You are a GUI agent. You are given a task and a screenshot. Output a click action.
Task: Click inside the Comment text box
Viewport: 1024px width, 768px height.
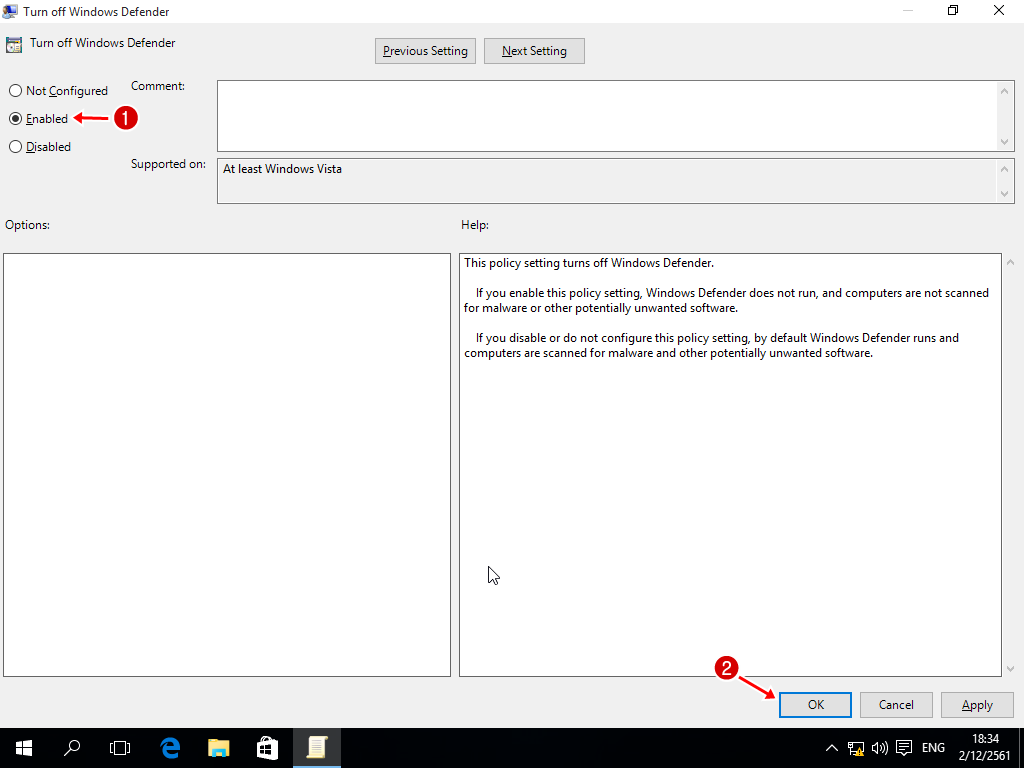click(606, 116)
